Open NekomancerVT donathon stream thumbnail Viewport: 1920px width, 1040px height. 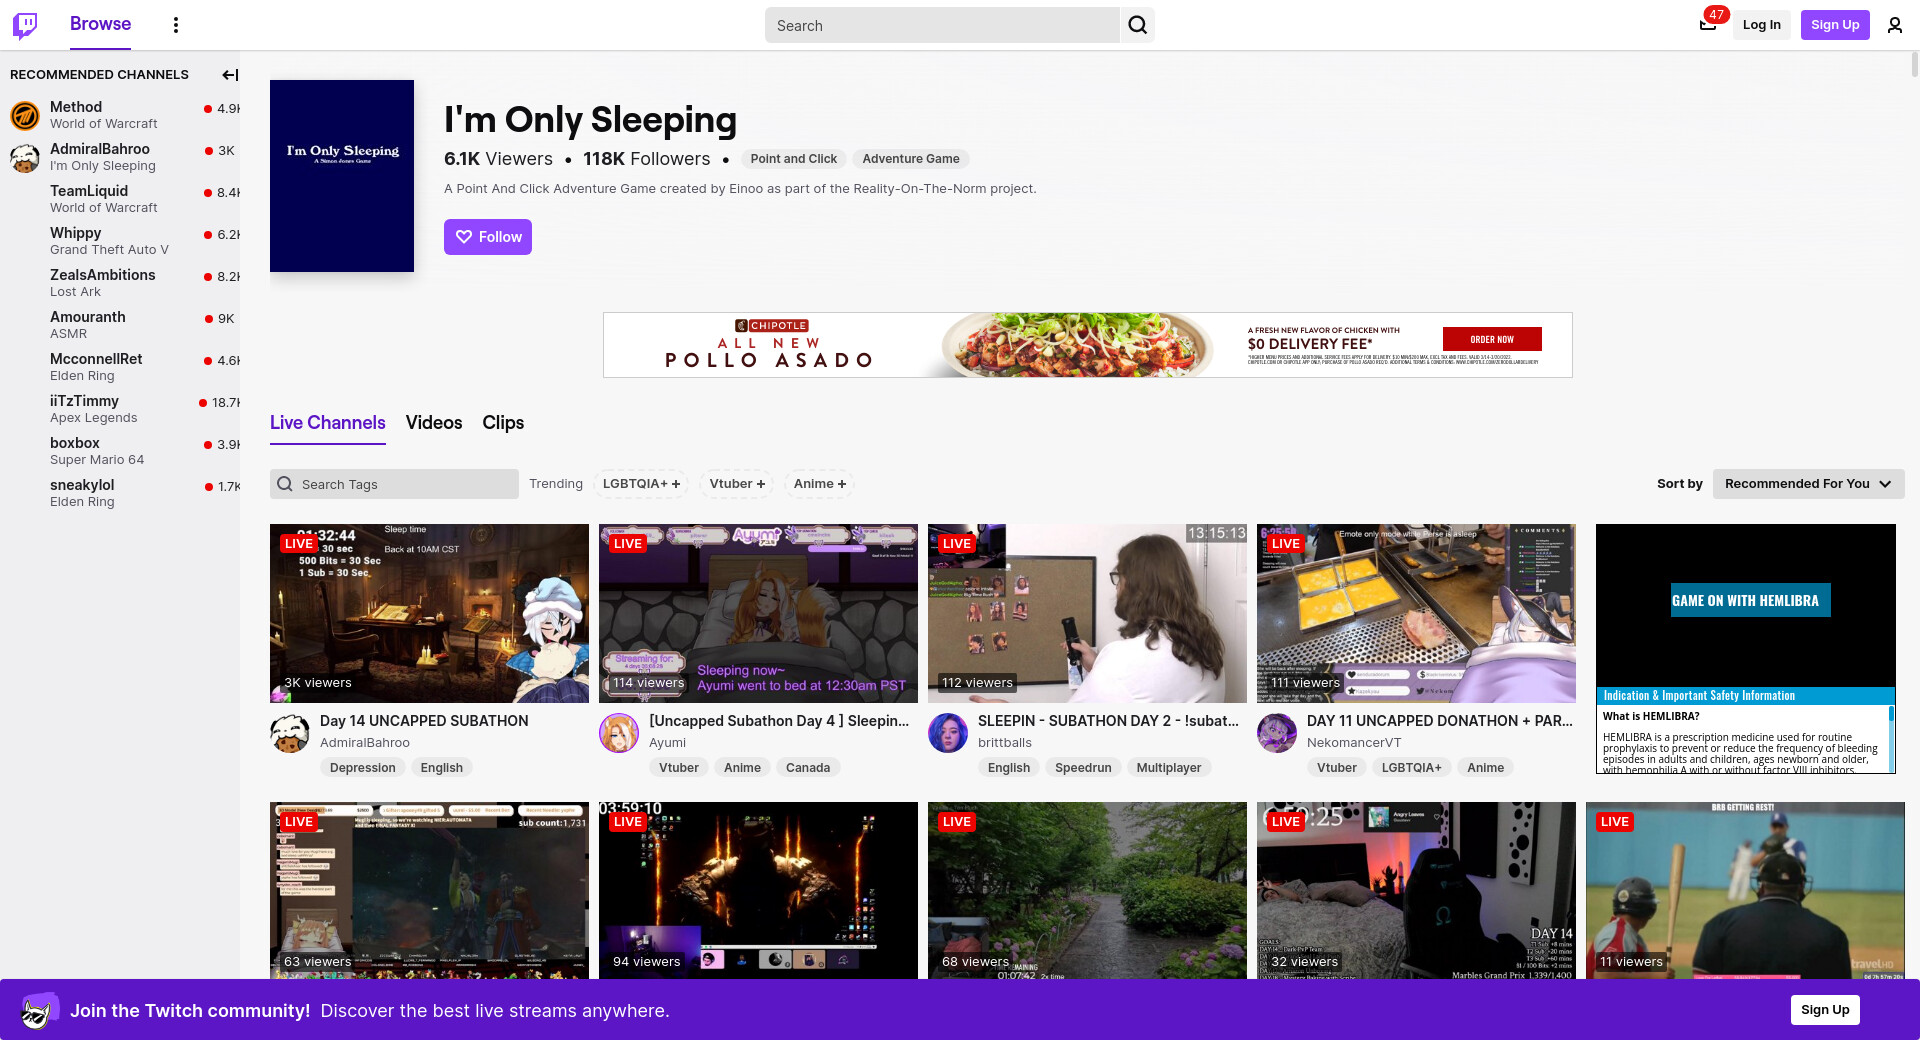[x=1416, y=613]
